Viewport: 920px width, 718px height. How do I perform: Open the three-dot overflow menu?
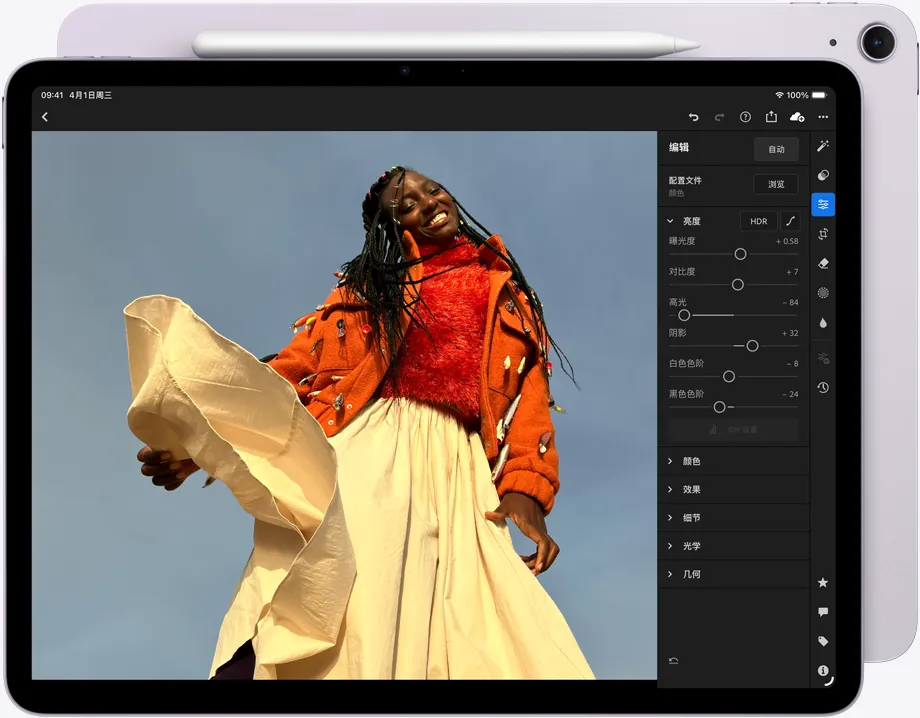click(x=823, y=117)
